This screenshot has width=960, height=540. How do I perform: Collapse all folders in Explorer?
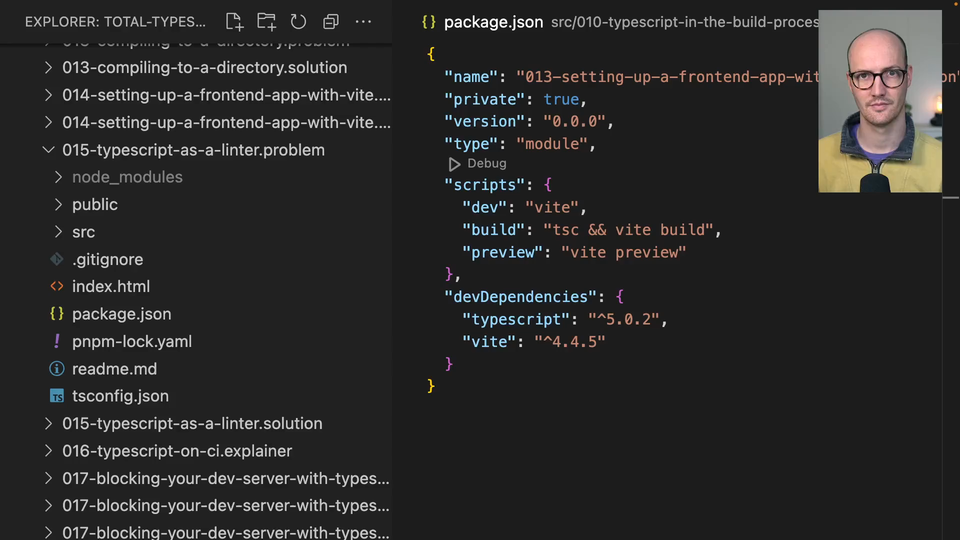331,21
